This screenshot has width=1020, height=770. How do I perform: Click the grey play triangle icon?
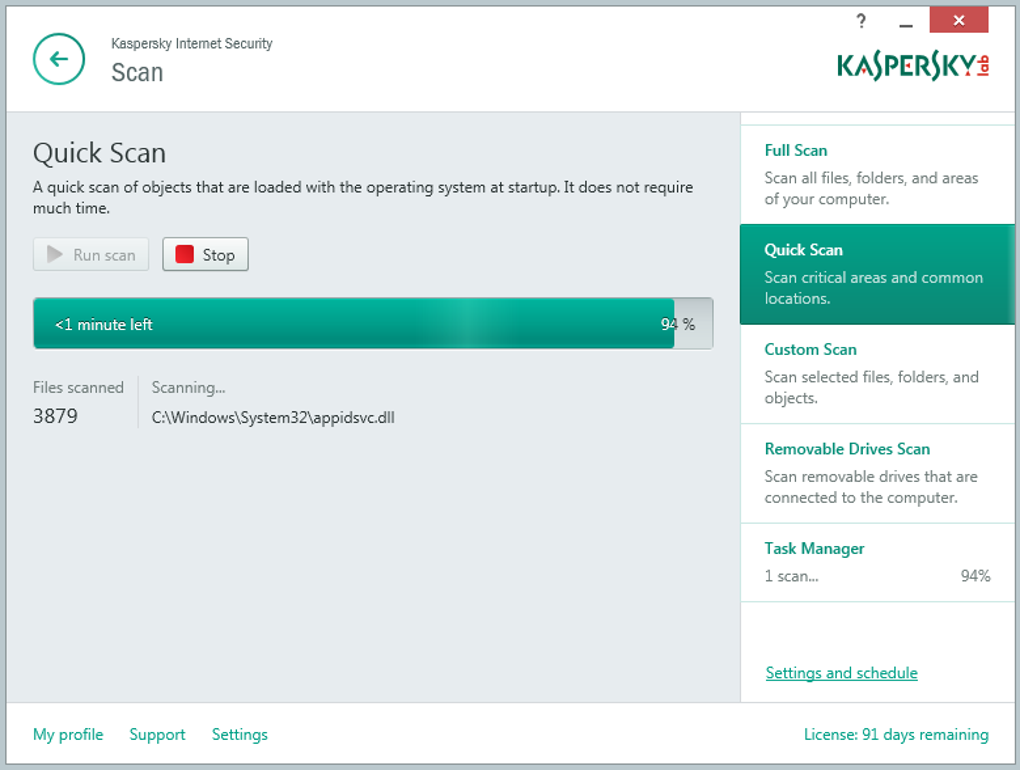[55, 254]
